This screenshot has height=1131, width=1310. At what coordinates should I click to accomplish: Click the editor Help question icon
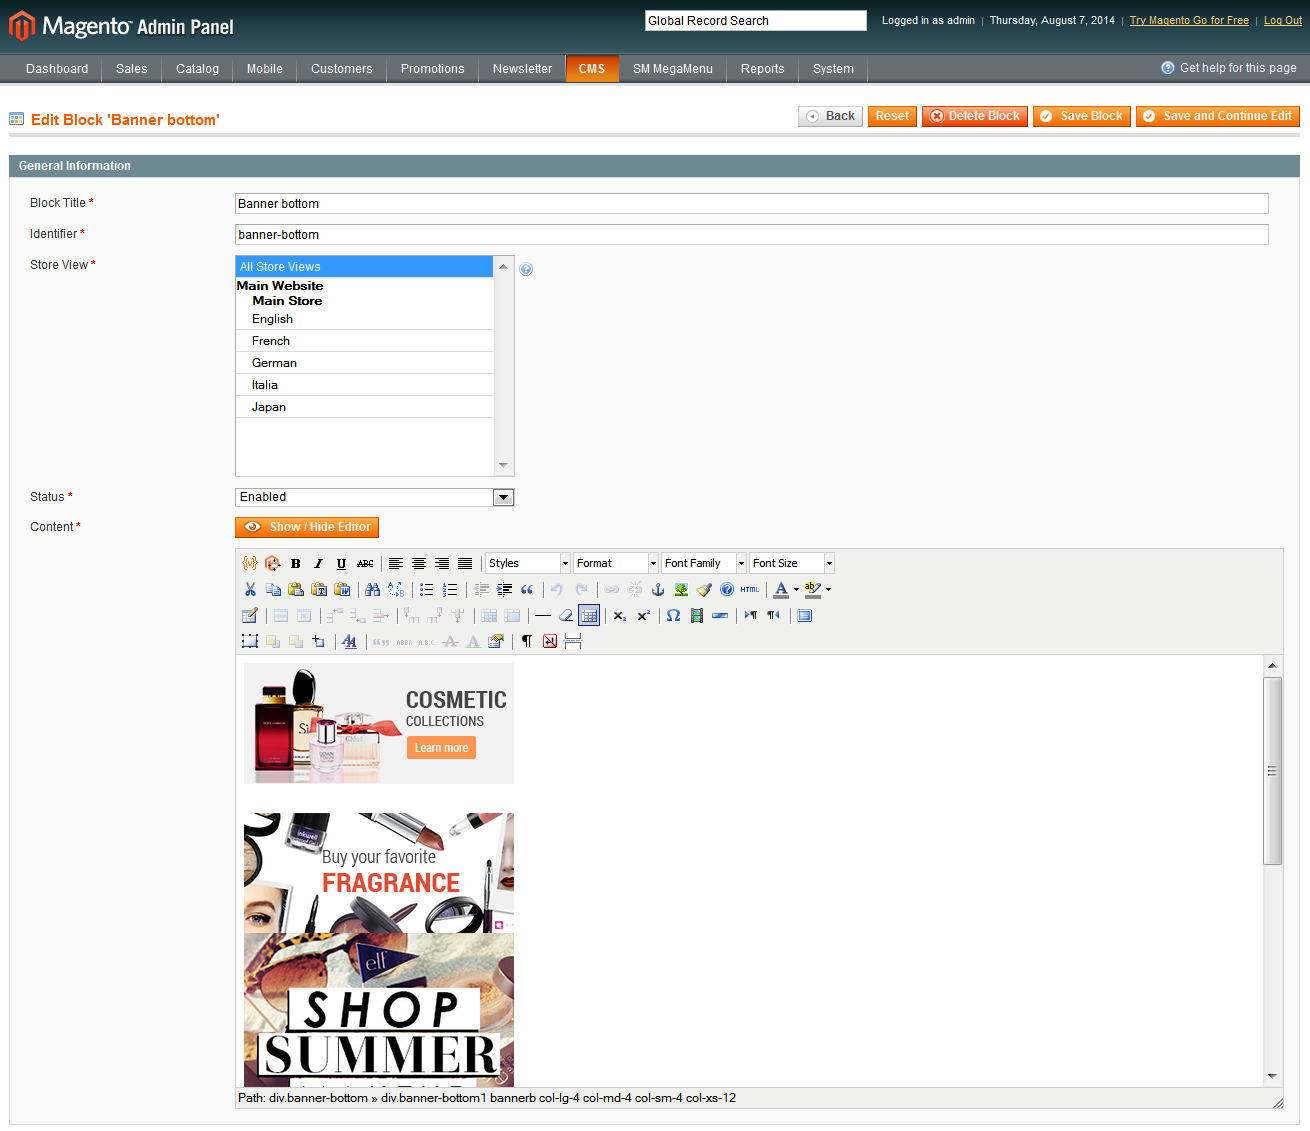click(727, 589)
